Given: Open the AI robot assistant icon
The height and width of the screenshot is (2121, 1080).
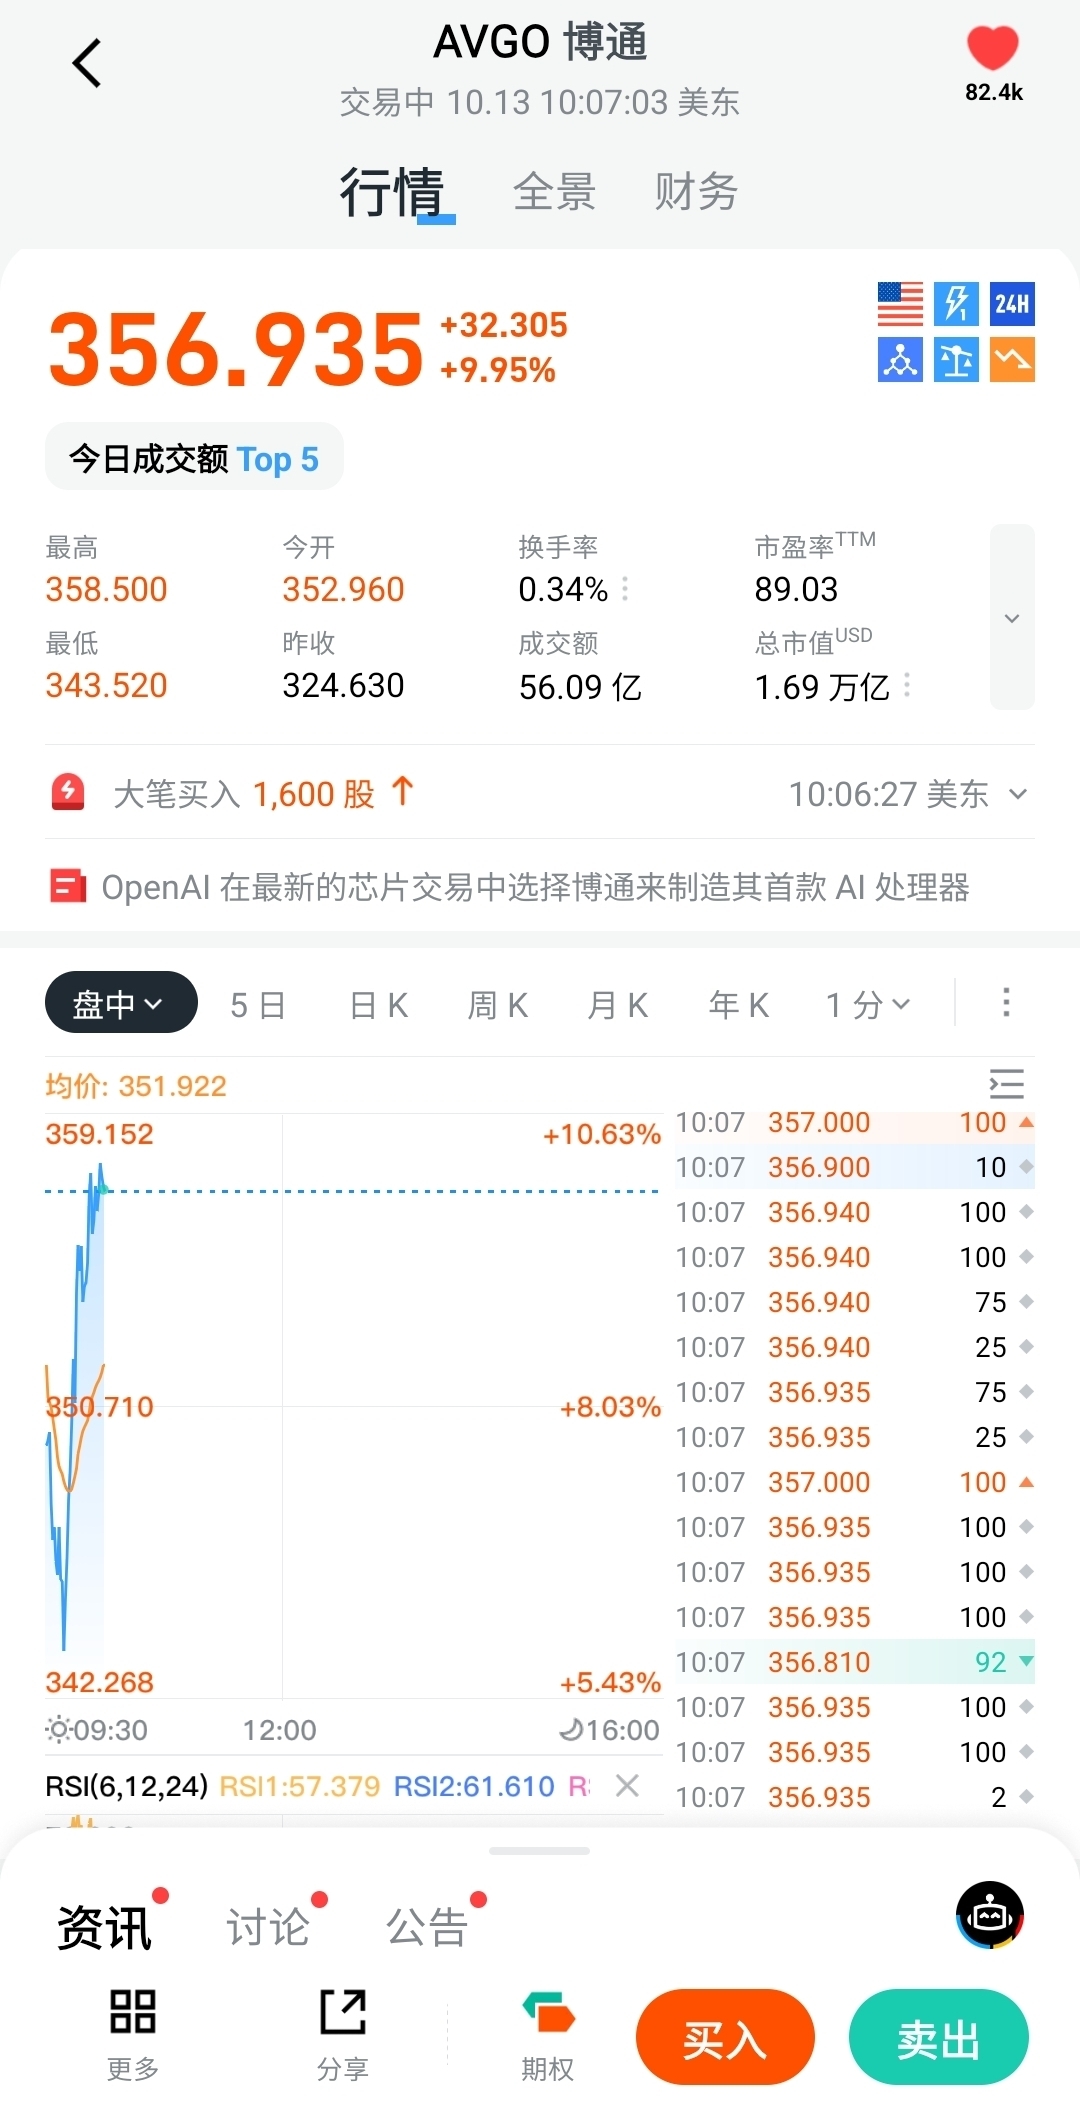Looking at the screenshot, I should tap(990, 1915).
